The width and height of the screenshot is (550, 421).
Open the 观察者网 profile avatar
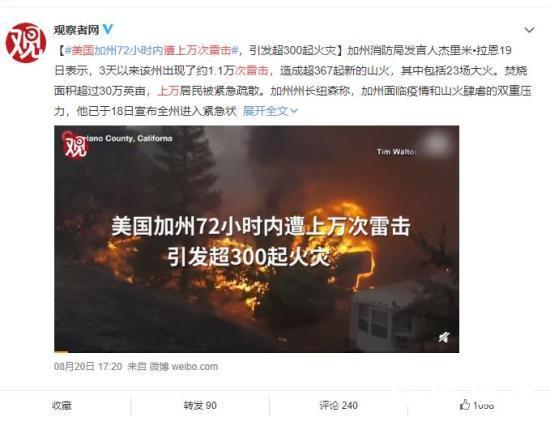pyautogui.click(x=26, y=43)
